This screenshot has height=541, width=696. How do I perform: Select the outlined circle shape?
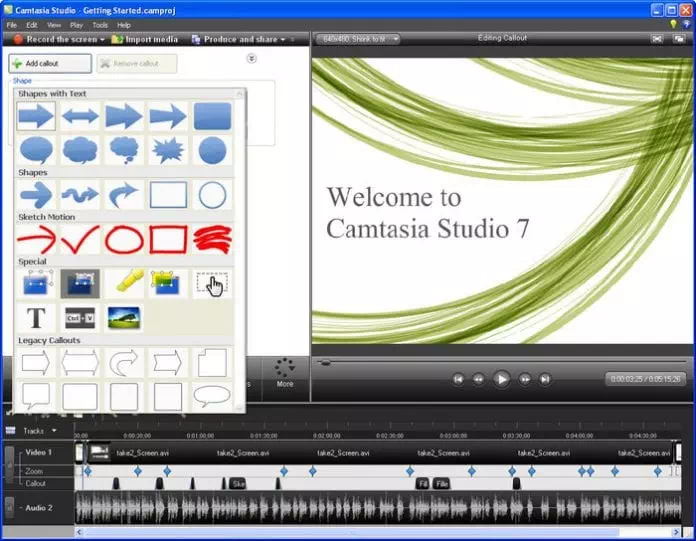(x=212, y=194)
